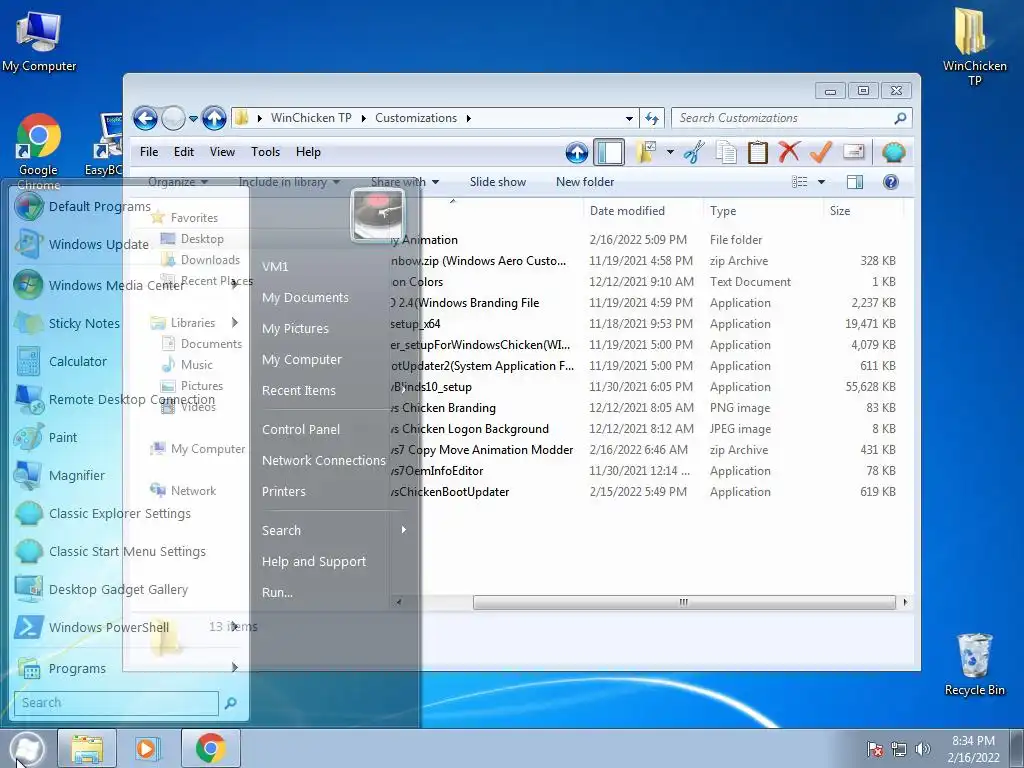Click the red X Delete icon
The width and height of the screenshot is (1024, 768).
pos(789,152)
